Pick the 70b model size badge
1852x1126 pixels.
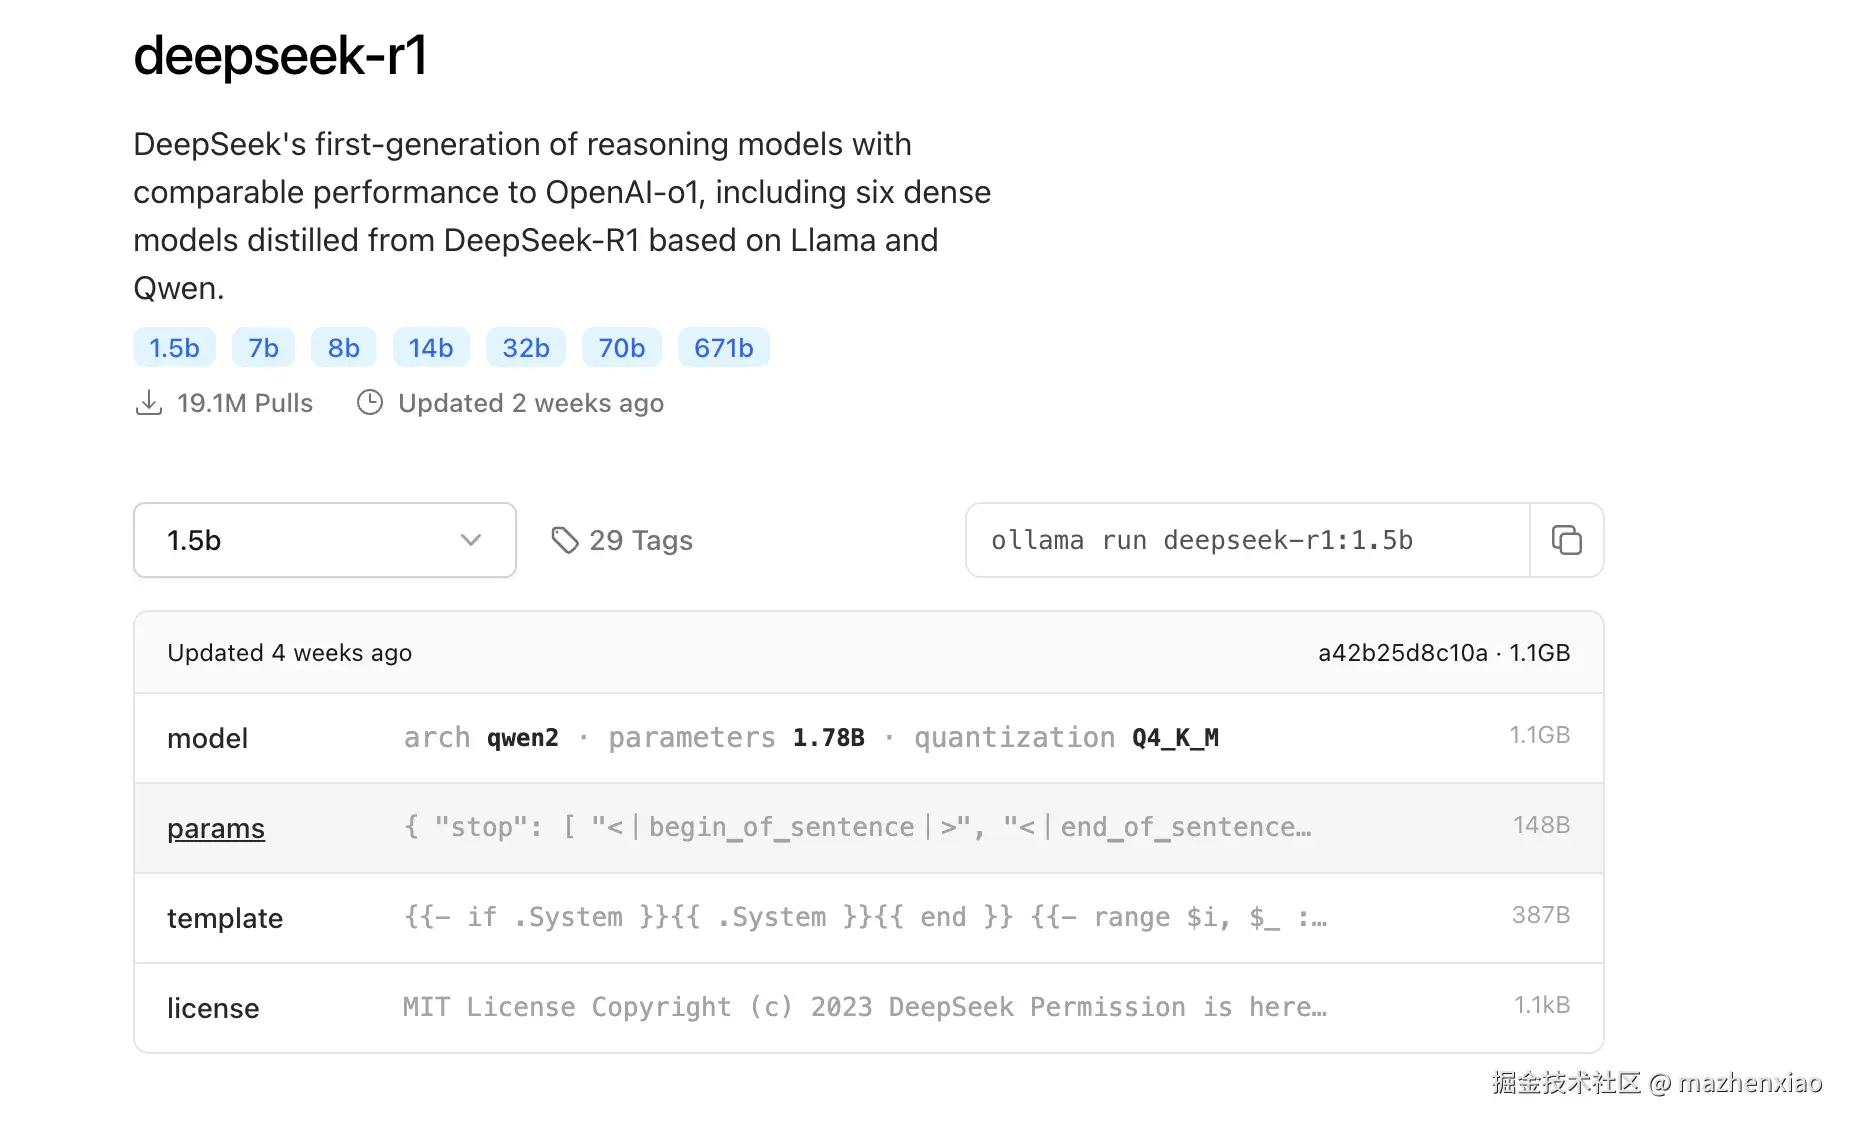pos(621,348)
